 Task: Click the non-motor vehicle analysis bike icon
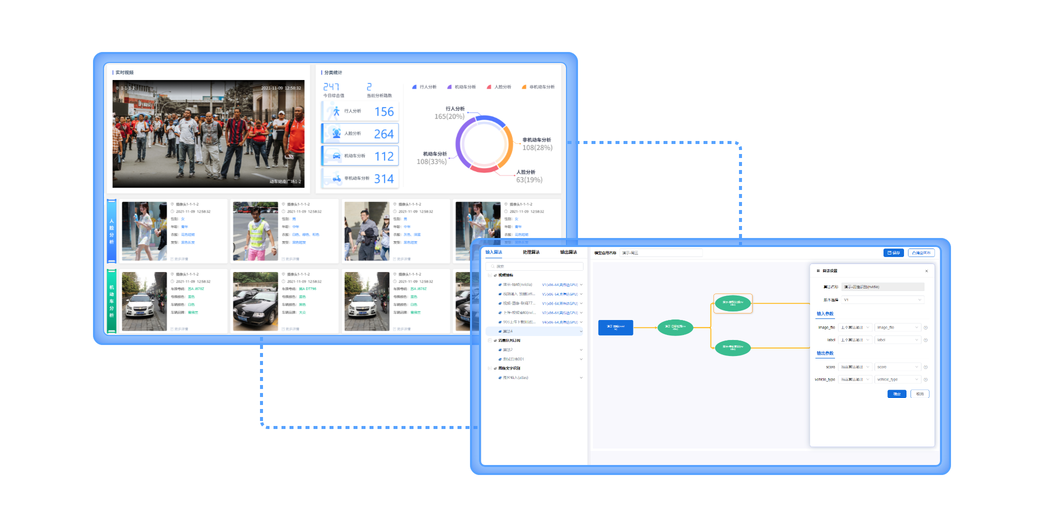pos(336,179)
